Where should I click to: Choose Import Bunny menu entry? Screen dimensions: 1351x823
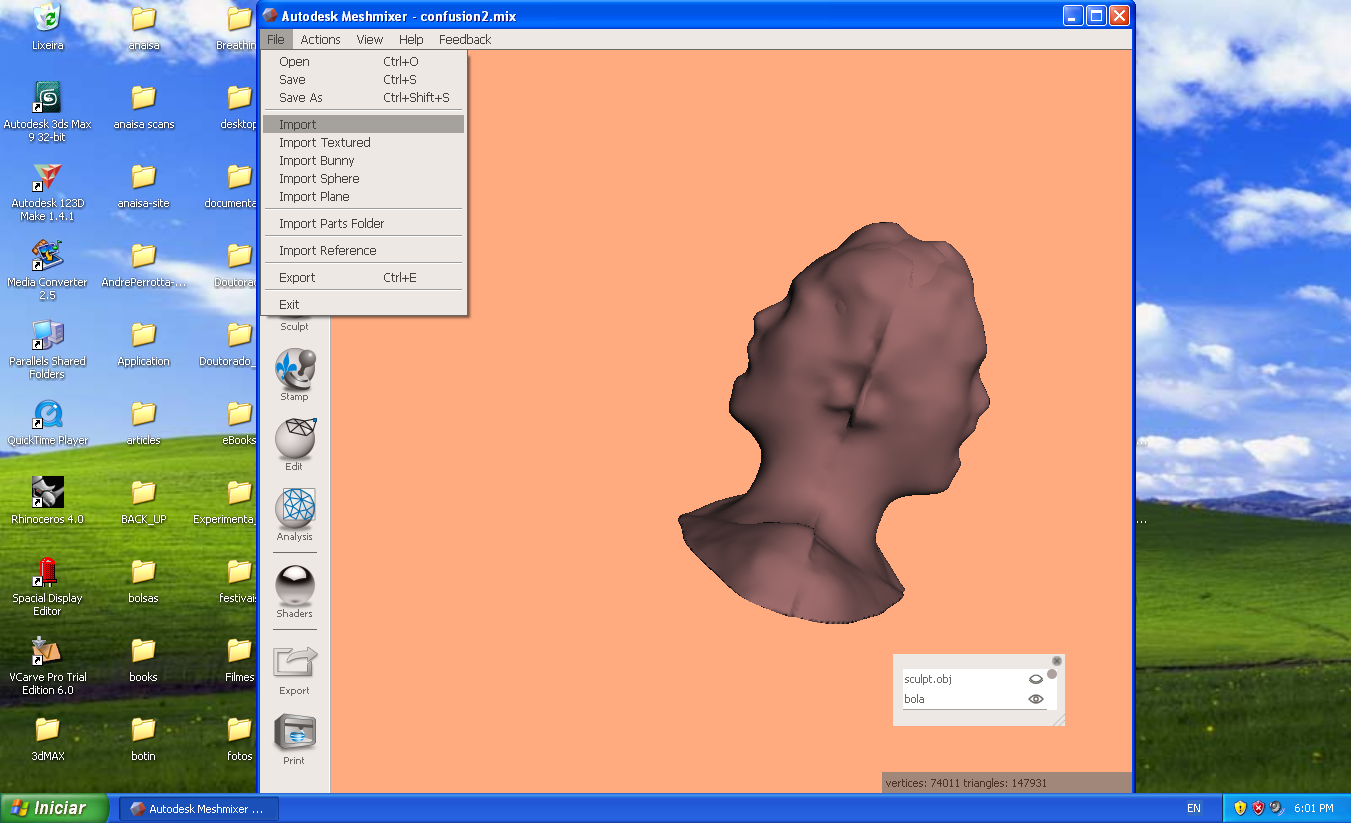point(364,161)
